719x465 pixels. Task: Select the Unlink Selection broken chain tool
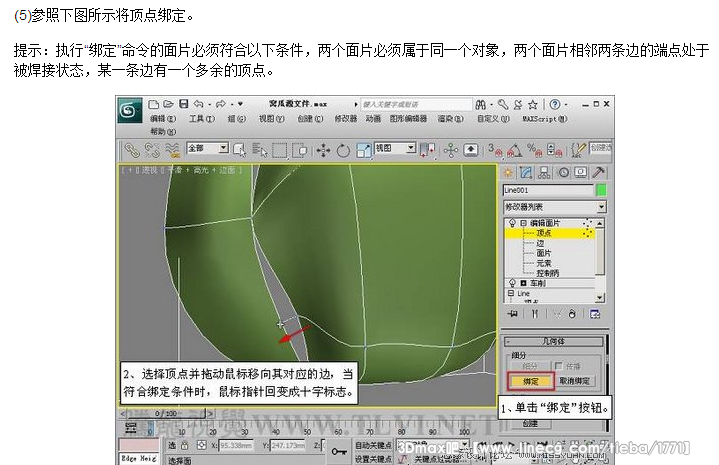152,150
